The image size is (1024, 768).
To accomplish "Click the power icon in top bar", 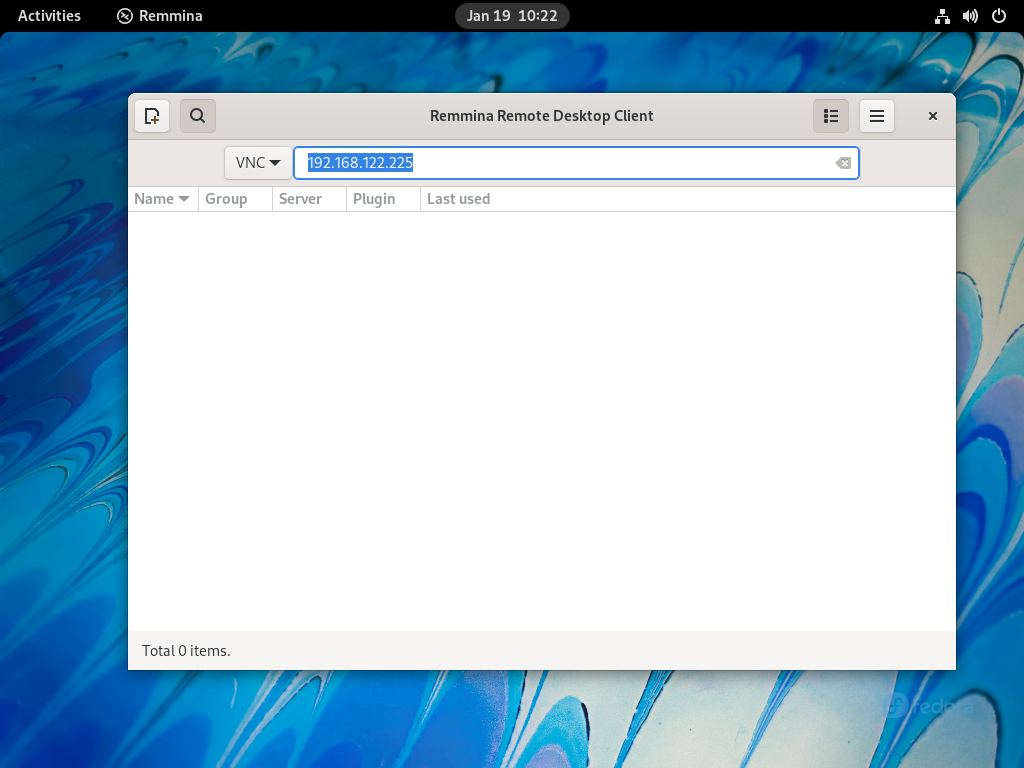I will [x=998, y=16].
